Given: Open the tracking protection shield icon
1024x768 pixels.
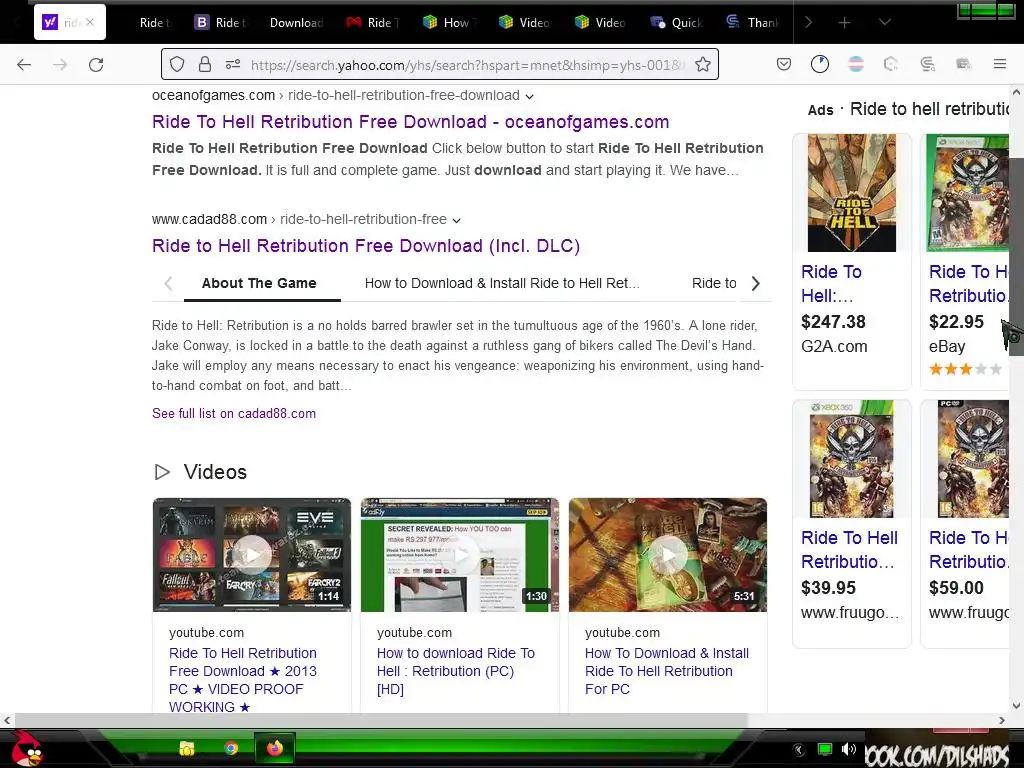Looking at the screenshot, I should pos(177,64).
